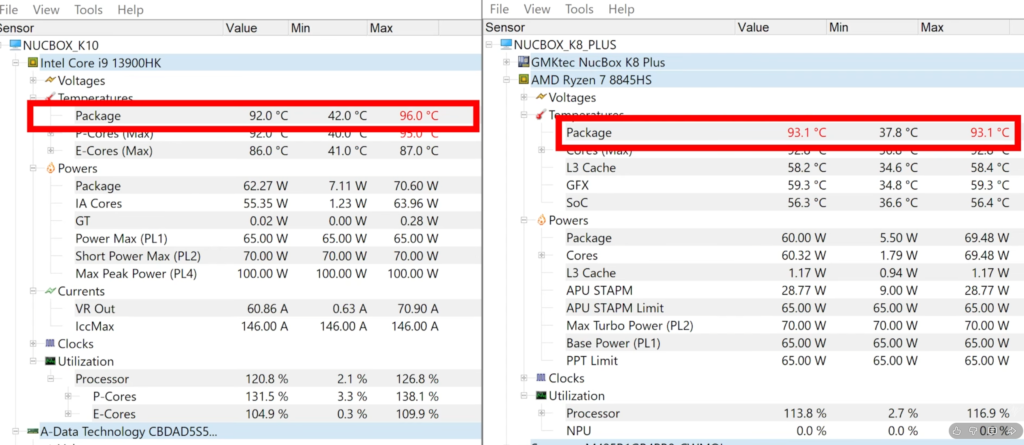Viewport: 1024px width, 445px height.
Task: Collapse the Powers node under AMD Ryzen 7
Action: pos(524,221)
